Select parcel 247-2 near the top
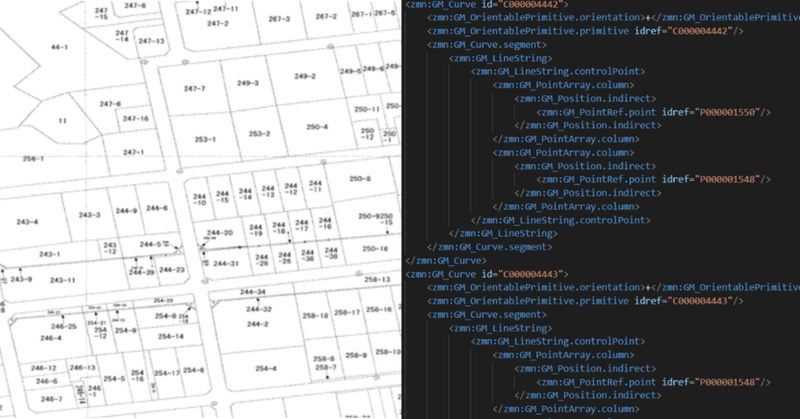 218,23
